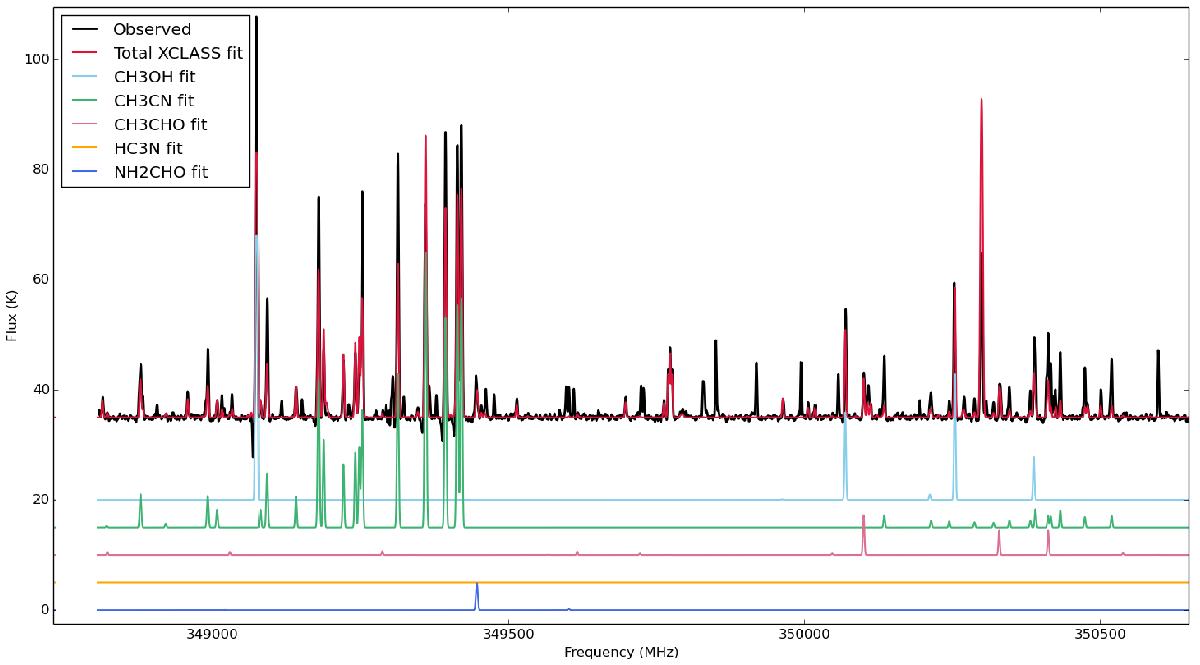This screenshot has width=1200, height=665.
Task: Click the tall red fit peak near 350300 MHz
Action: (x=981, y=102)
